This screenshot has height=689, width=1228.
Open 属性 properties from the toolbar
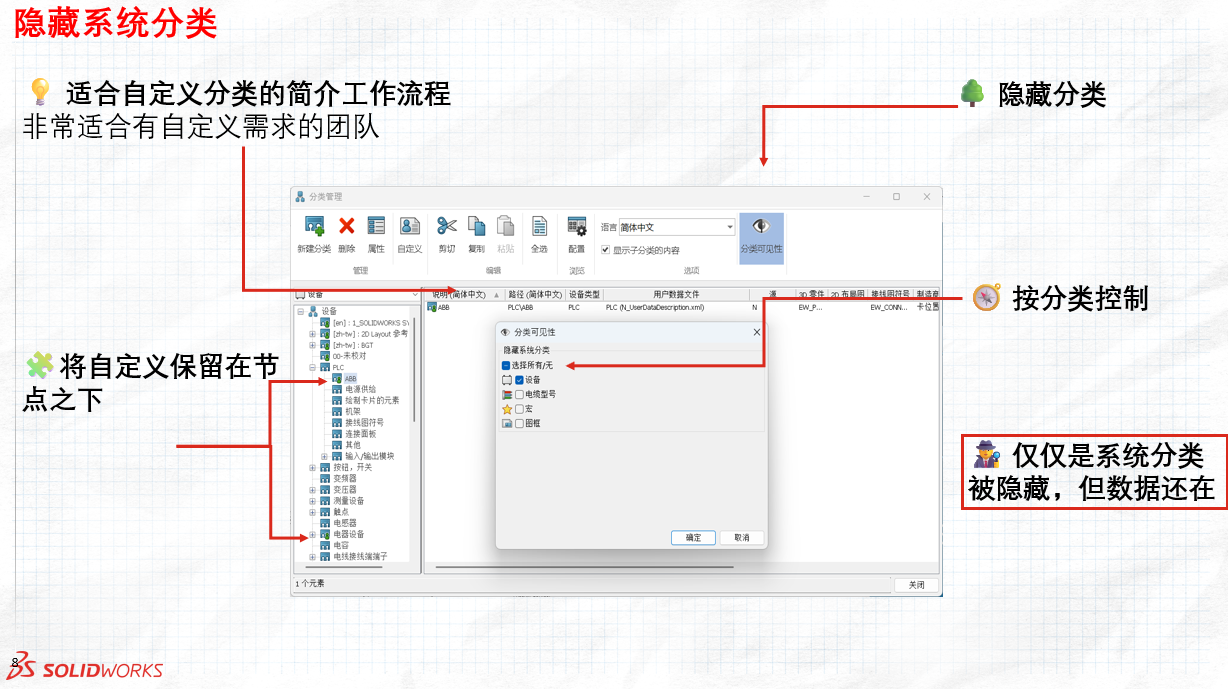pyautogui.click(x=376, y=227)
